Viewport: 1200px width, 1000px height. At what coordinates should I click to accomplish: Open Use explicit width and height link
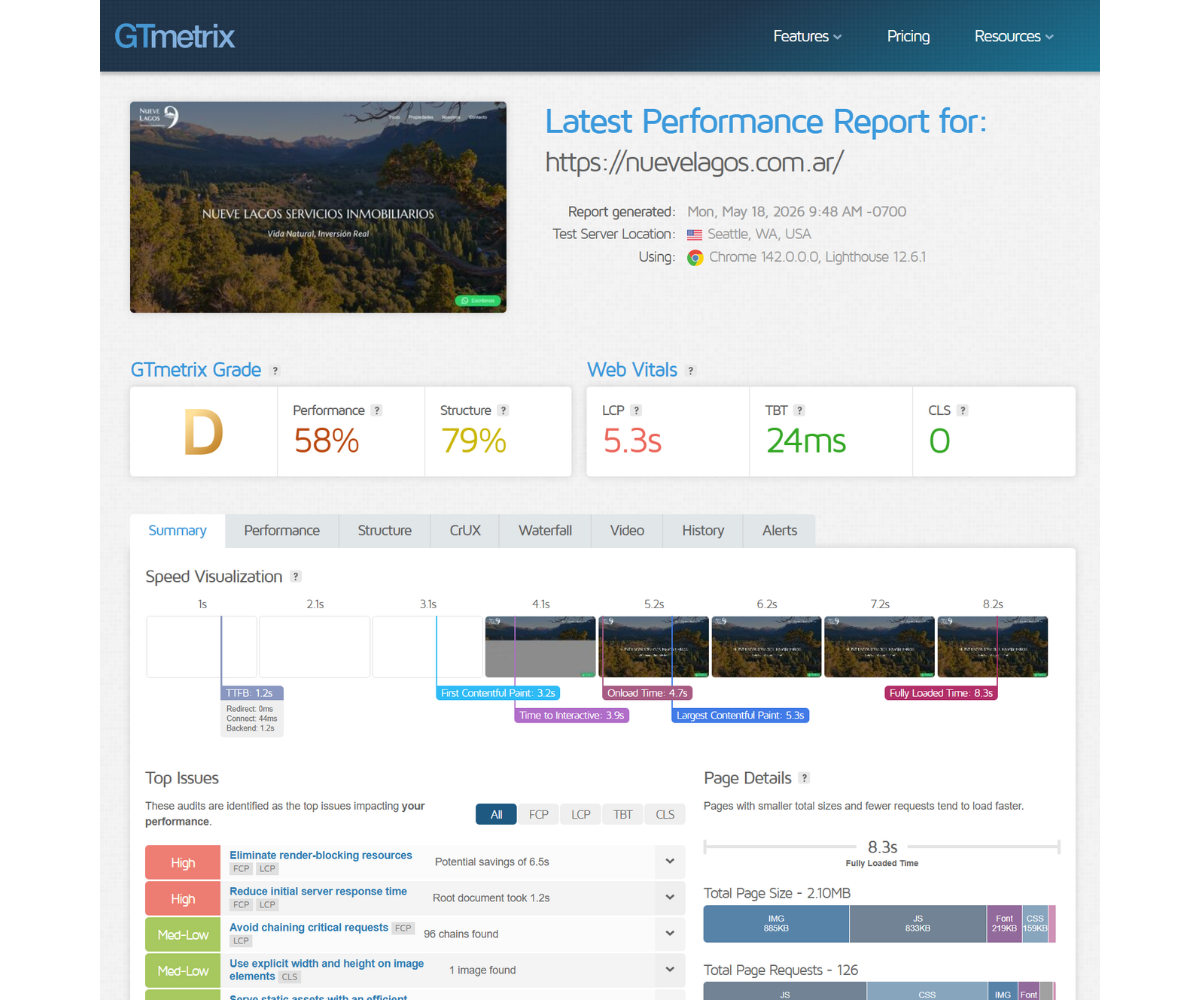327,969
